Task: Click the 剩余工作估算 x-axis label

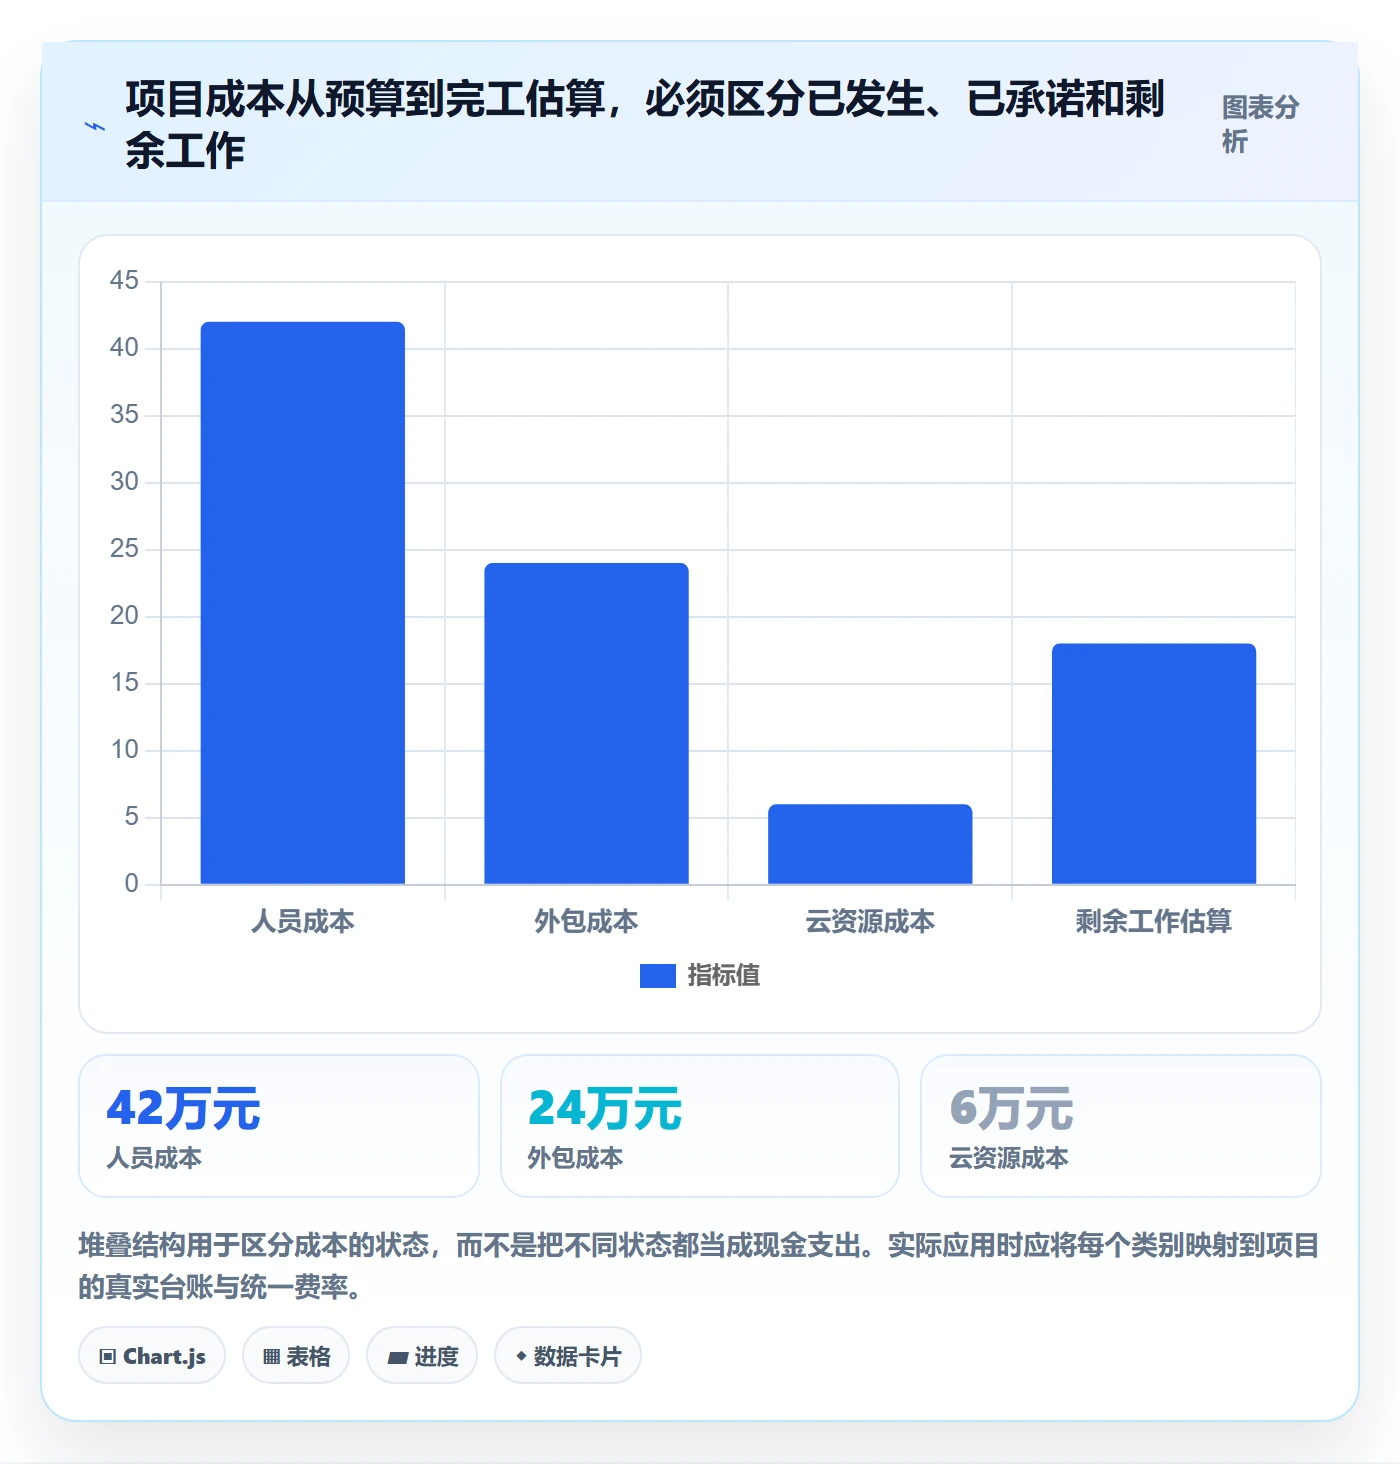Action: (x=1154, y=921)
